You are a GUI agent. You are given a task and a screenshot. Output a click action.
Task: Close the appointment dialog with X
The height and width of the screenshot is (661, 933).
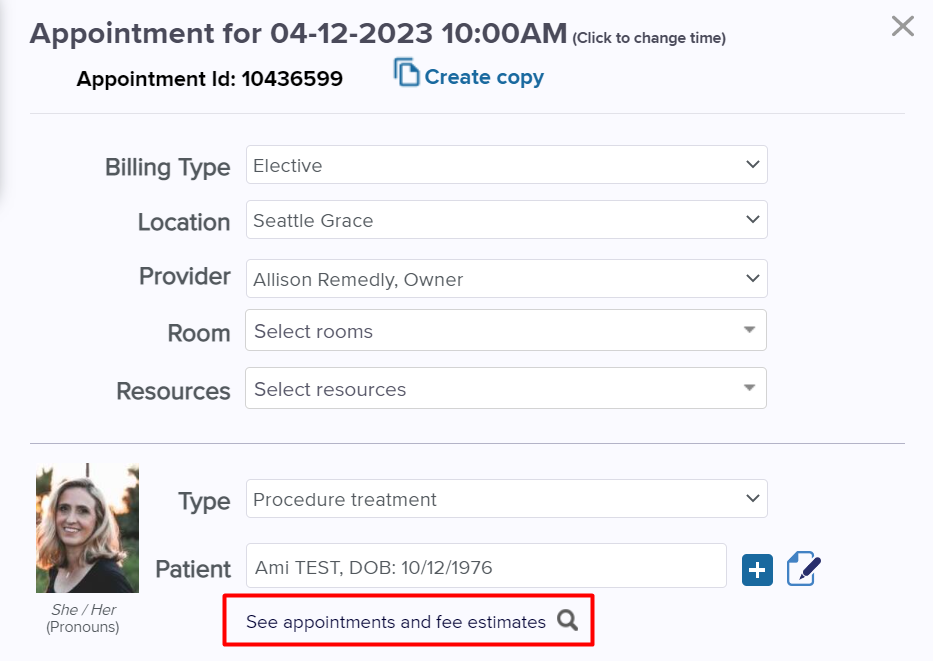[903, 26]
